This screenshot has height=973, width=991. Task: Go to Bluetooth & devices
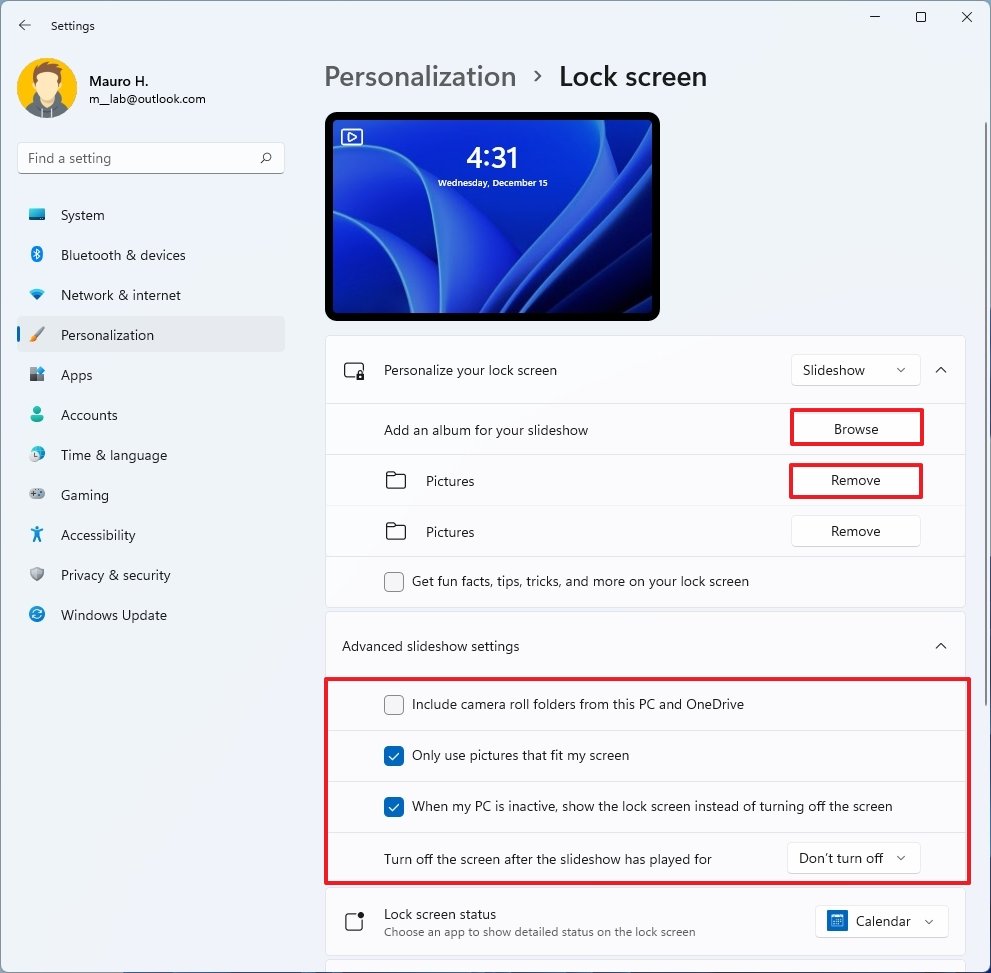click(151, 255)
